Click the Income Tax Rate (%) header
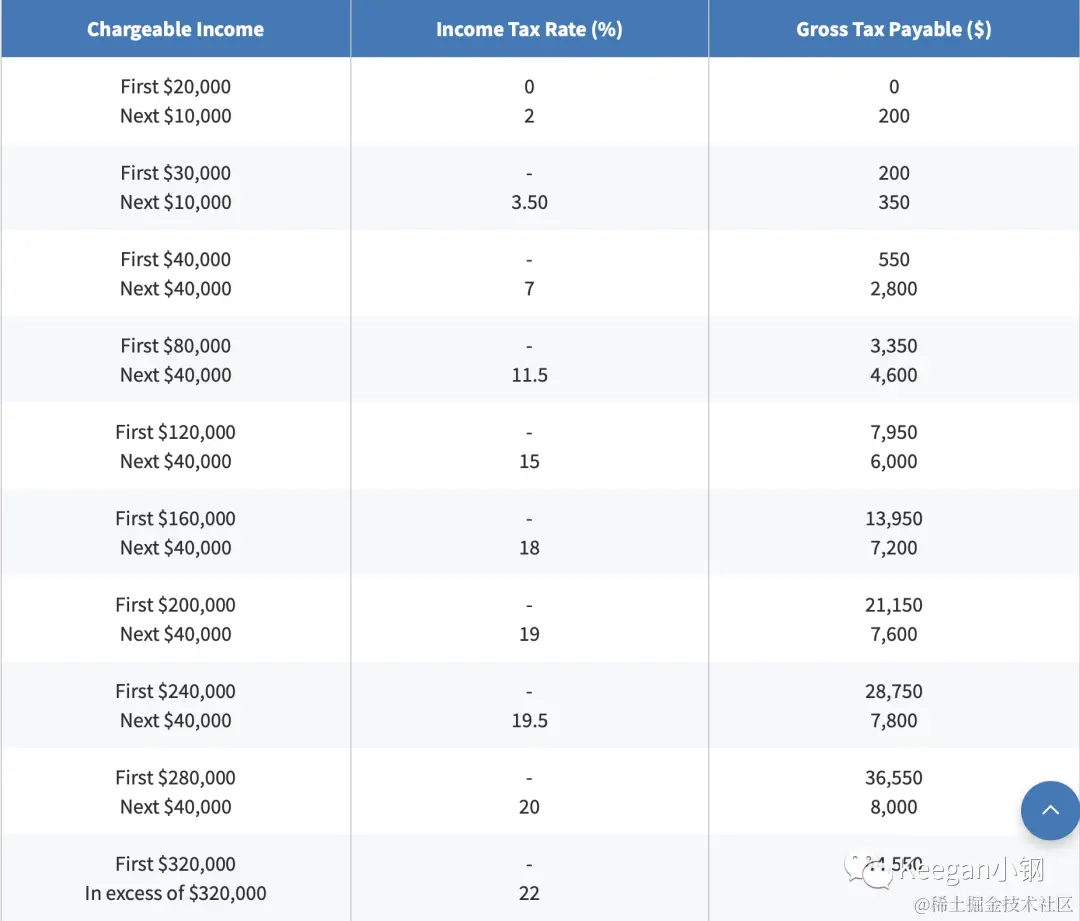This screenshot has height=921, width=1080. (x=529, y=29)
